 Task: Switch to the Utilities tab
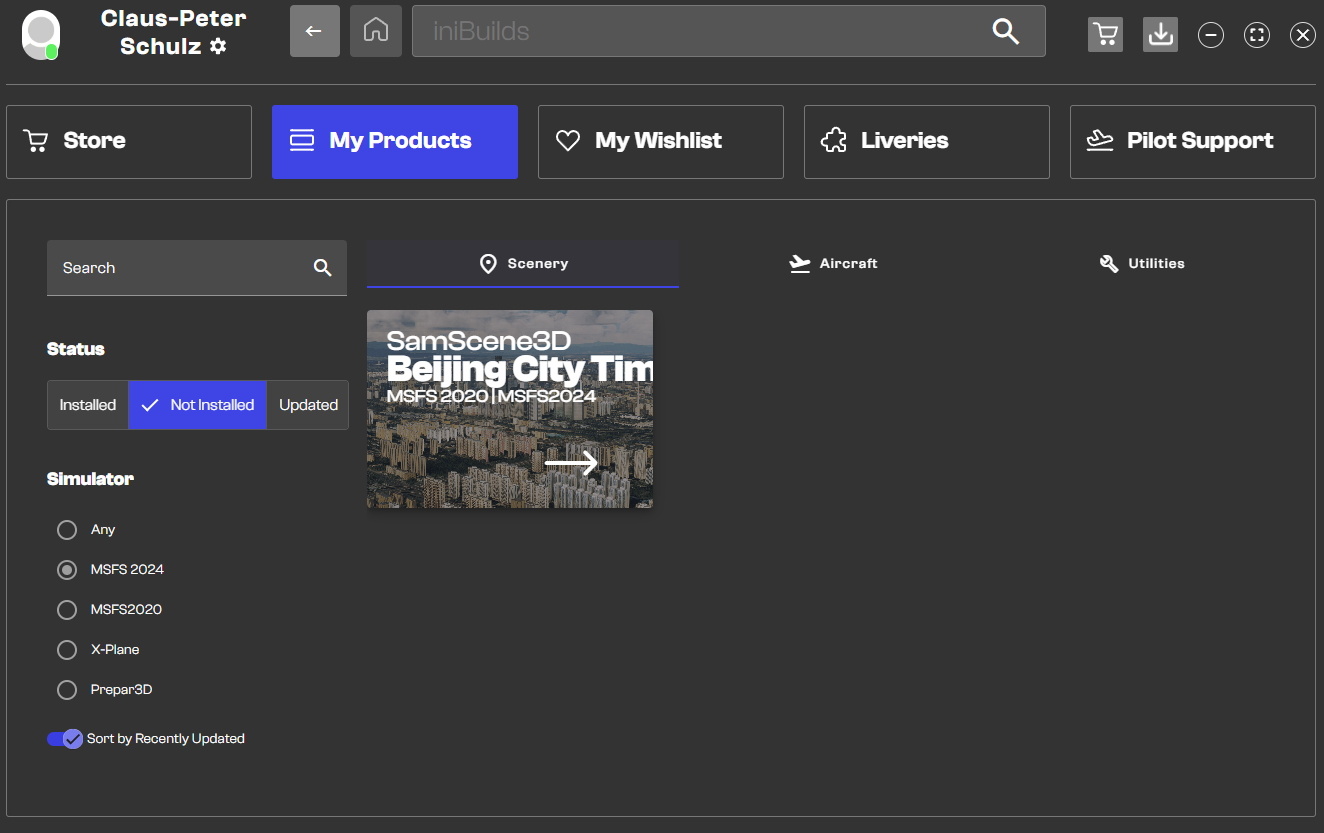click(1141, 264)
